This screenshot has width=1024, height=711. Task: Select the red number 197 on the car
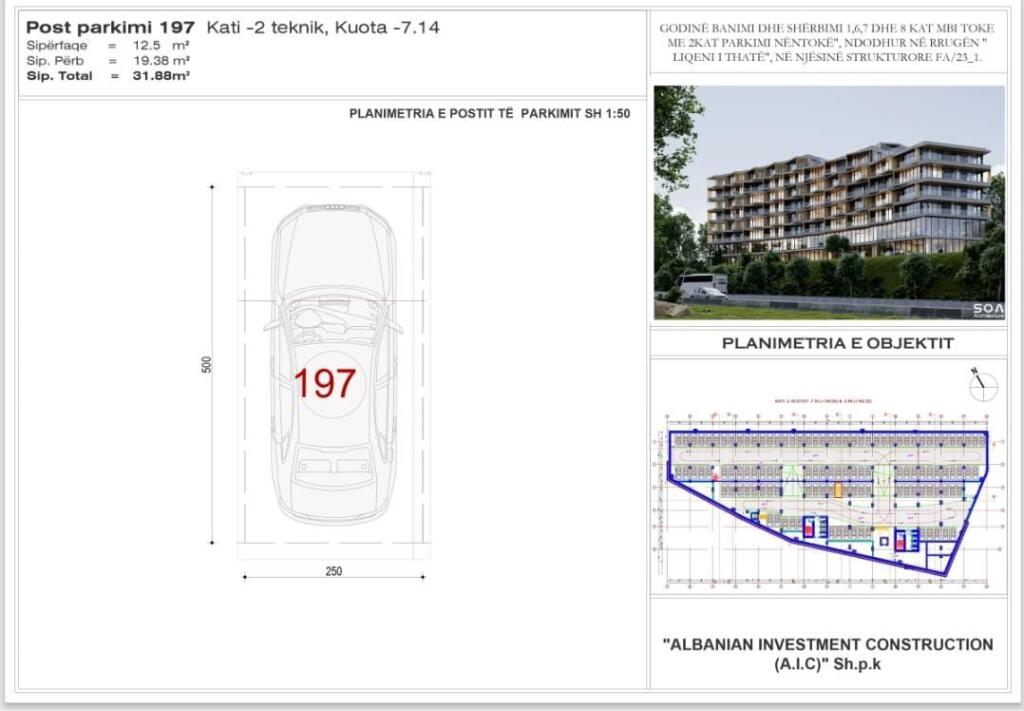[325, 383]
